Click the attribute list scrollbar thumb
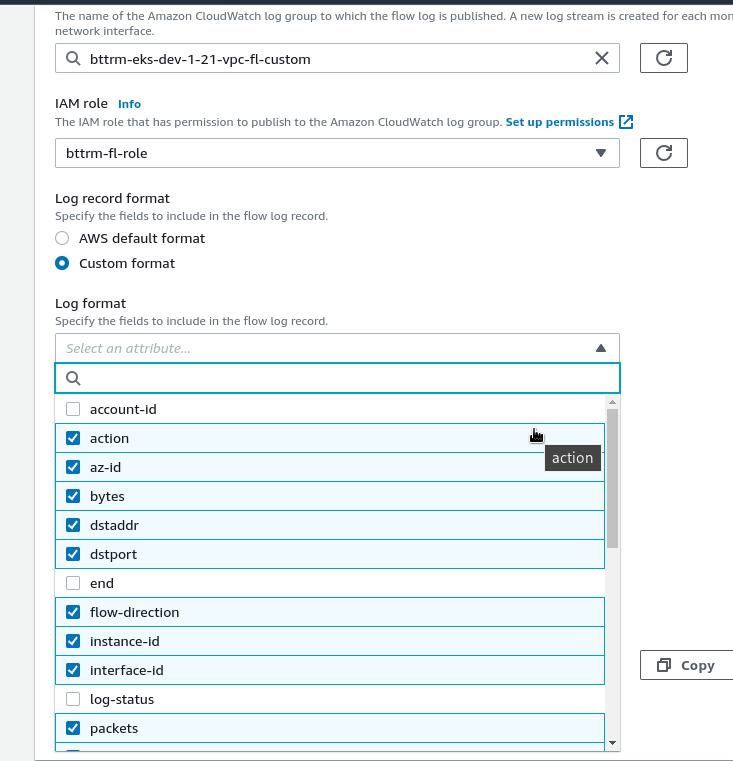Image resolution: width=733 pixels, height=761 pixels. click(x=612, y=478)
